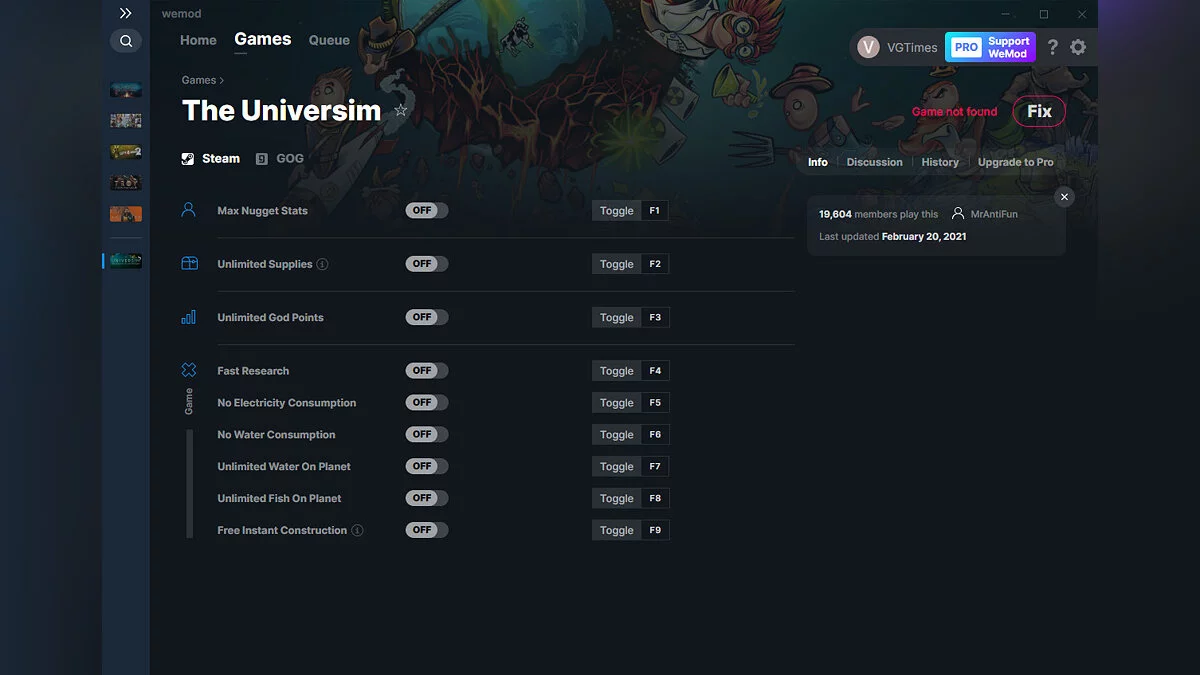Image resolution: width=1200 pixels, height=675 pixels.
Task: Turn on Free Instant Construction
Action: [x=426, y=530]
